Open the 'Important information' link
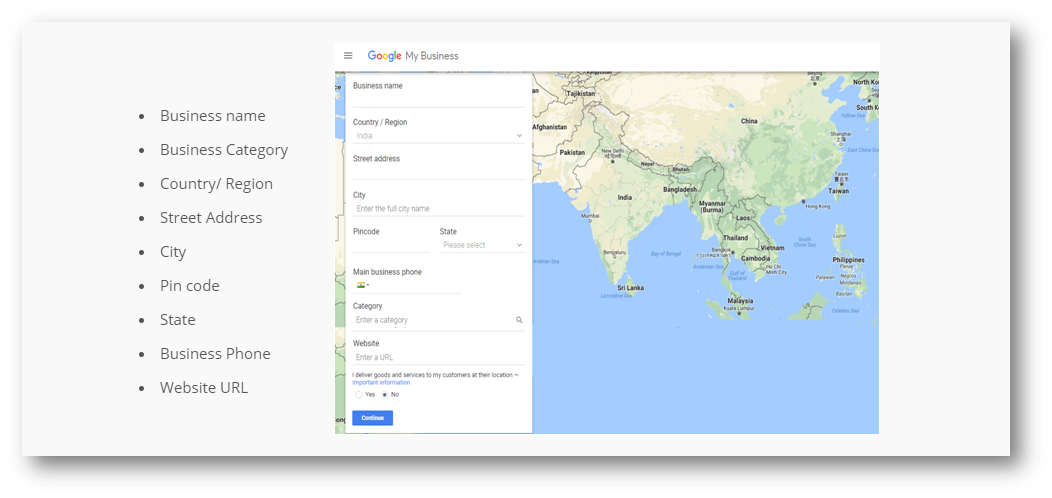Image resolution: width=1052 pixels, height=498 pixels. tap(381, 383)
